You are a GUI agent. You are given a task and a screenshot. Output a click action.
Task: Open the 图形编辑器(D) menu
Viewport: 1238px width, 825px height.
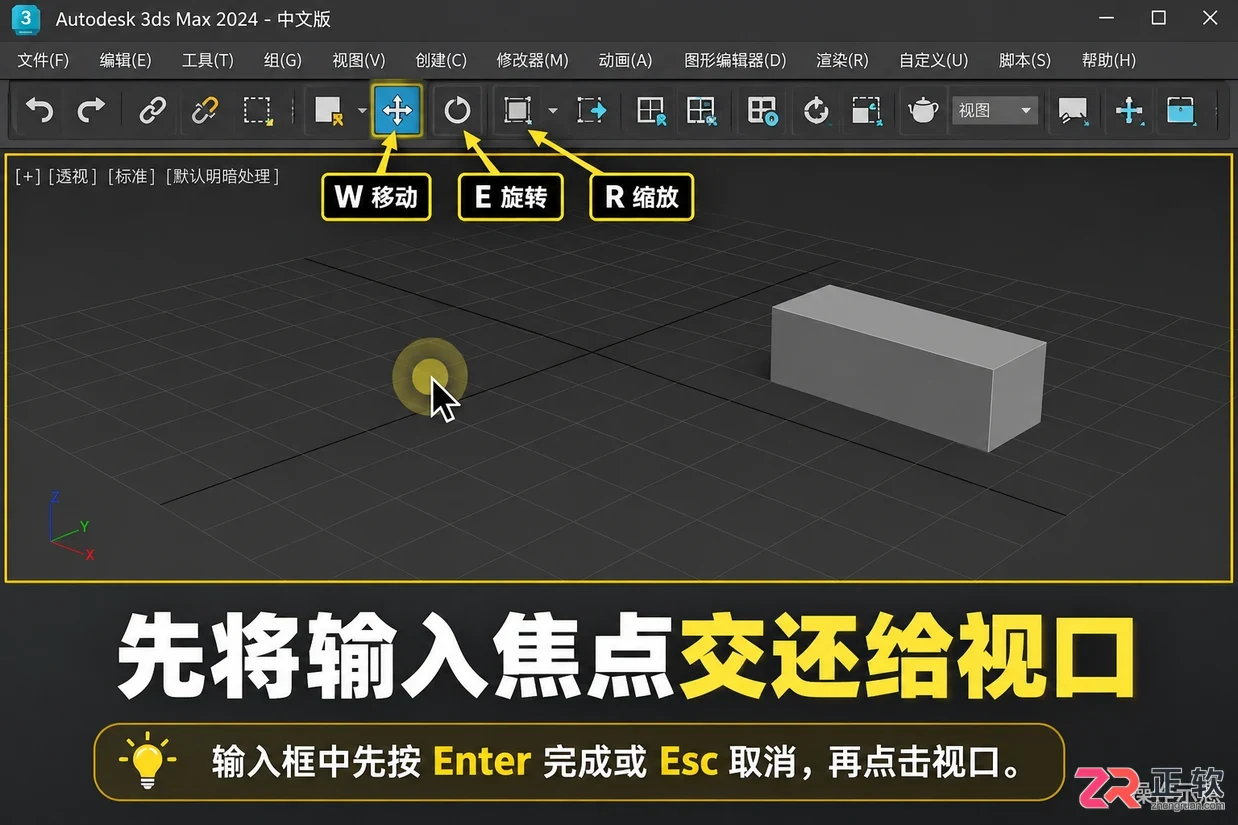pyautogui.click(x=735, y=60)
